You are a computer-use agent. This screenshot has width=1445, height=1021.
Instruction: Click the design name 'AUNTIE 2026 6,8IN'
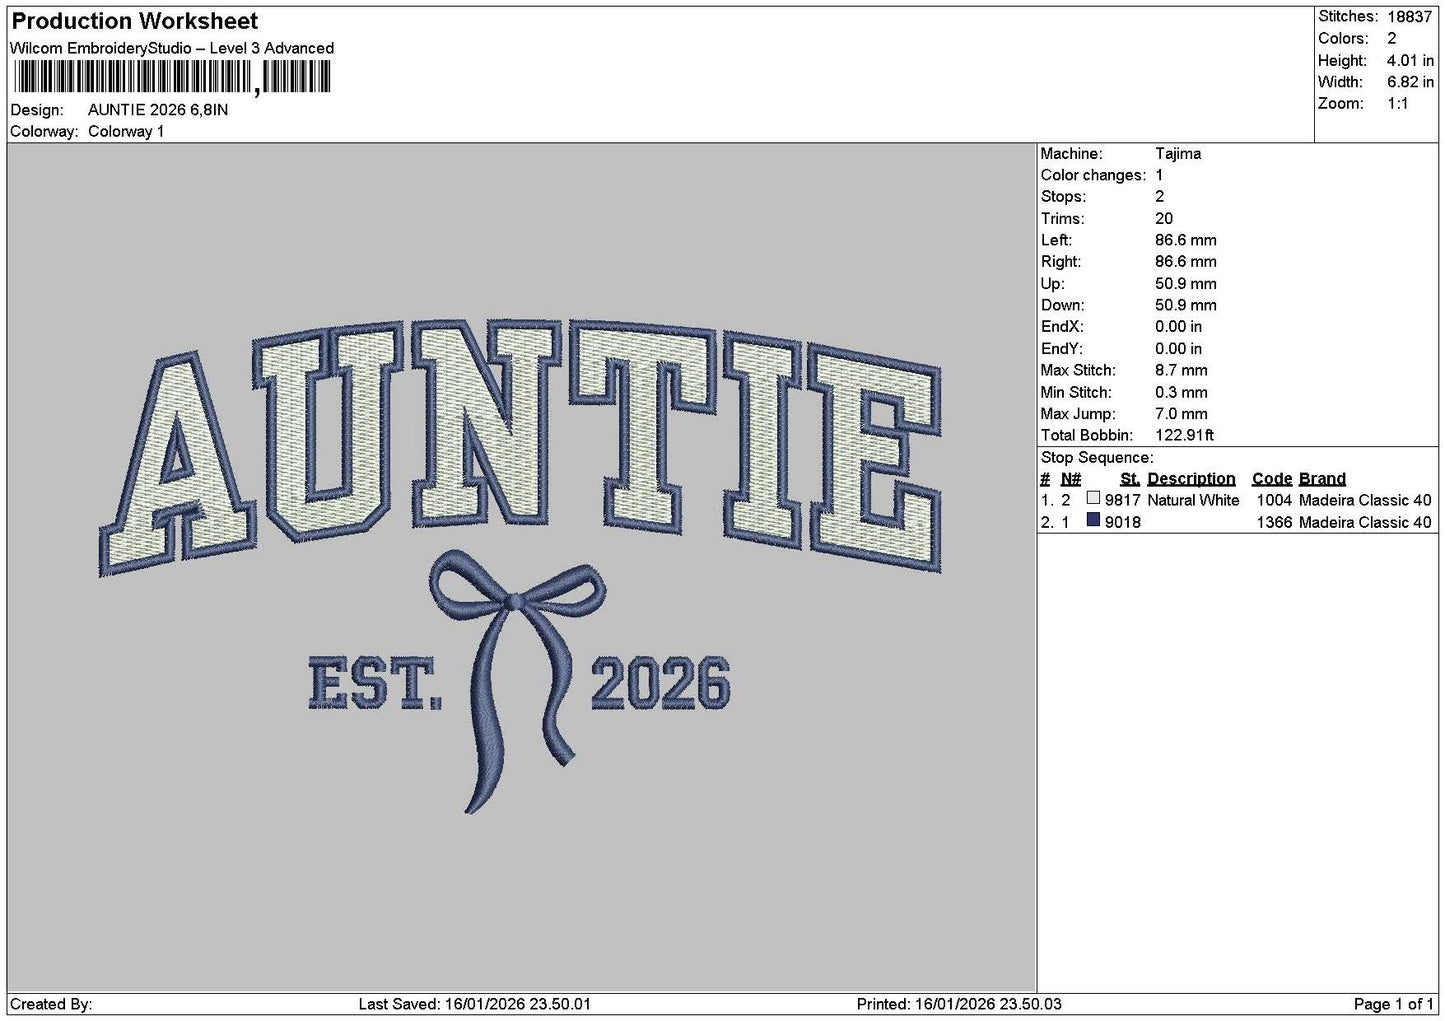tap(158, 110)
